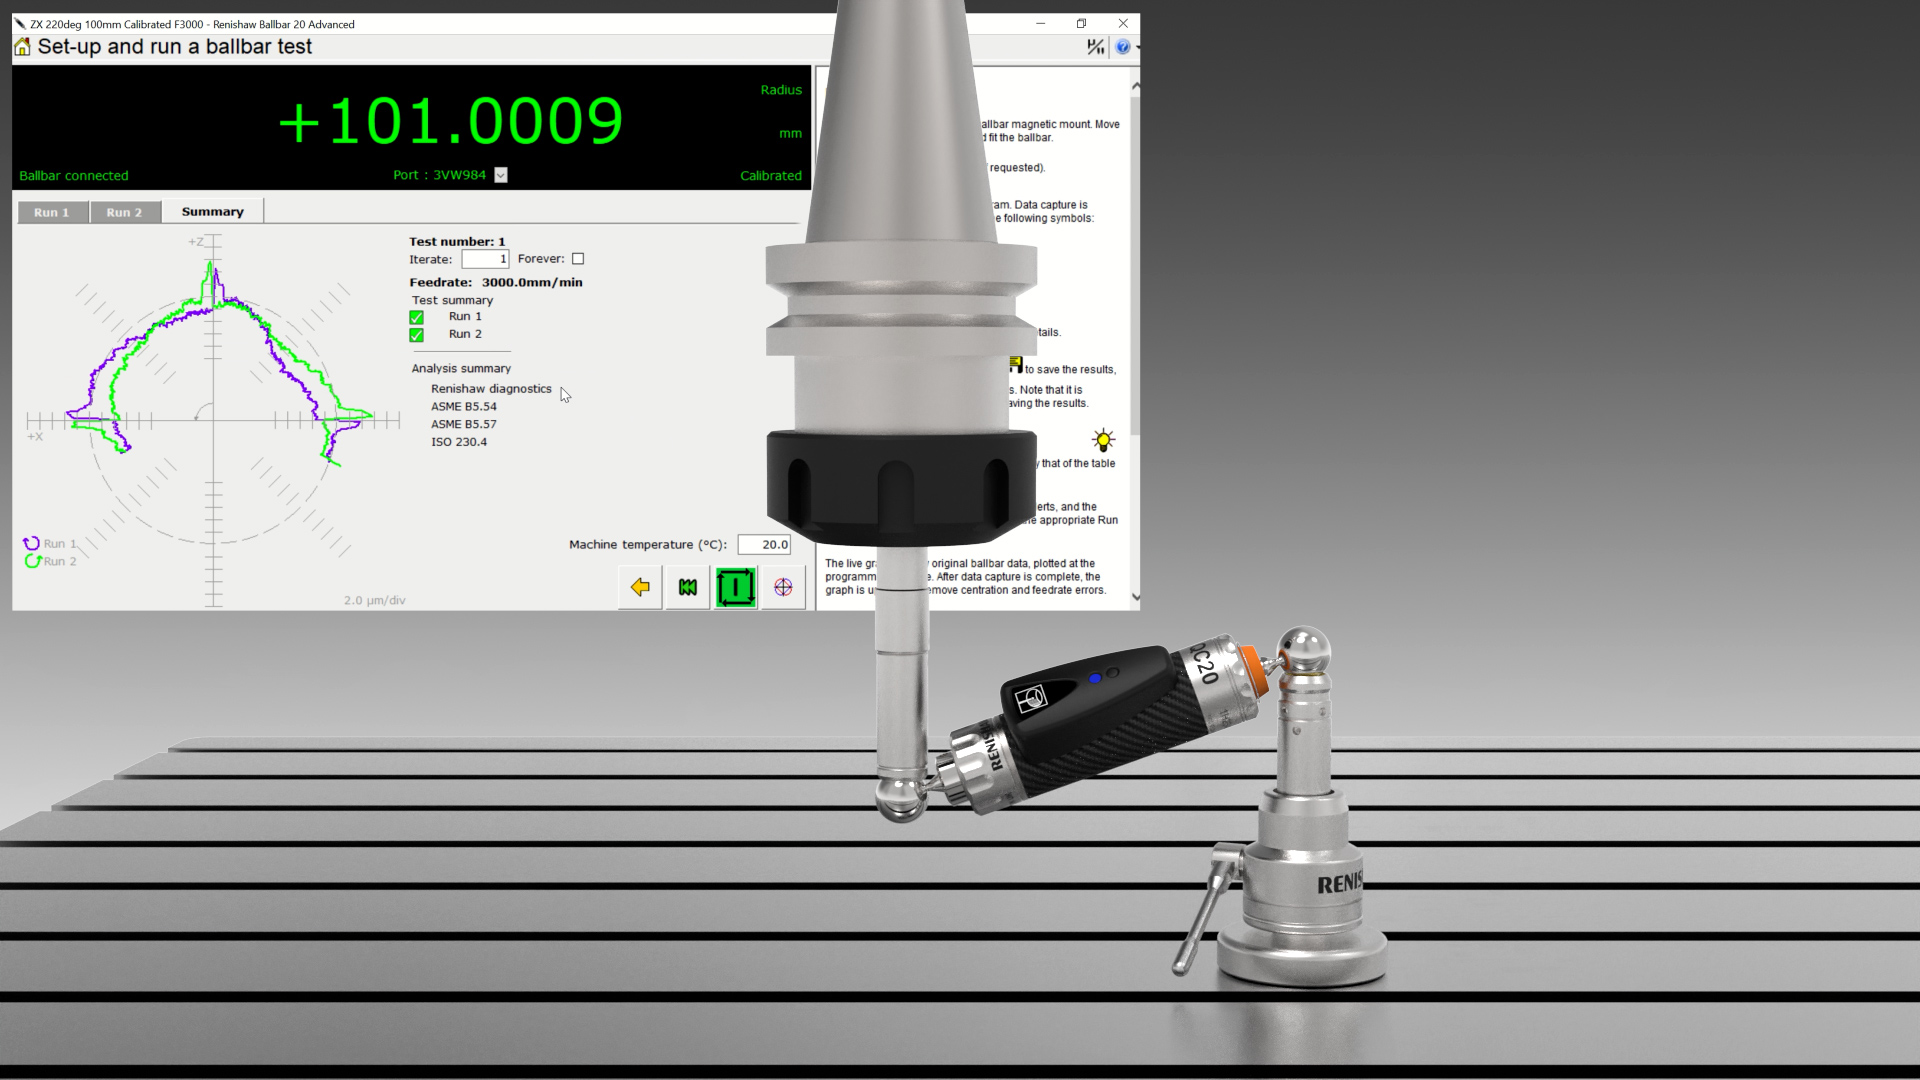This screenshot has width=1920, height=1080.
Task: Click the 'Test number: 1' text
Action: point(457,241)
